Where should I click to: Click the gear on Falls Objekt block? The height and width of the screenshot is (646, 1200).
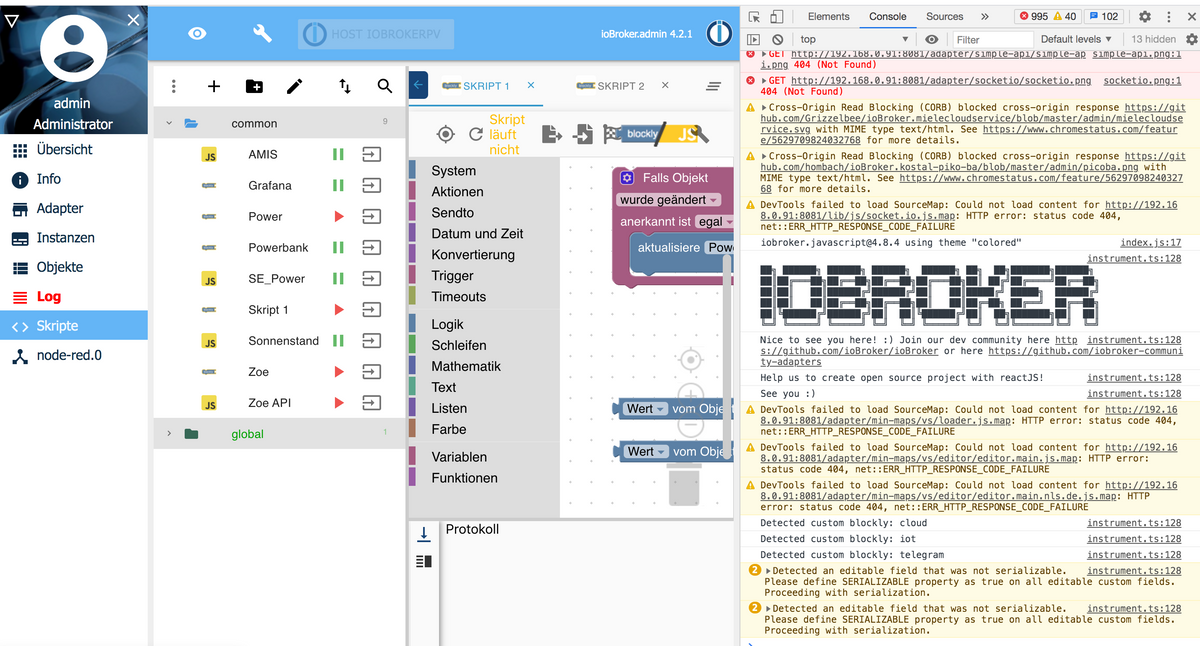[627, 178]
